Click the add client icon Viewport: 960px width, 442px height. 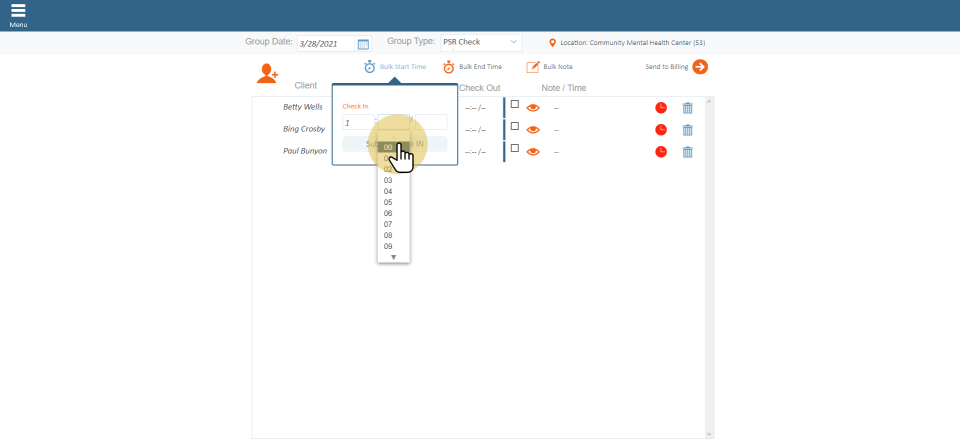(267, 73)
